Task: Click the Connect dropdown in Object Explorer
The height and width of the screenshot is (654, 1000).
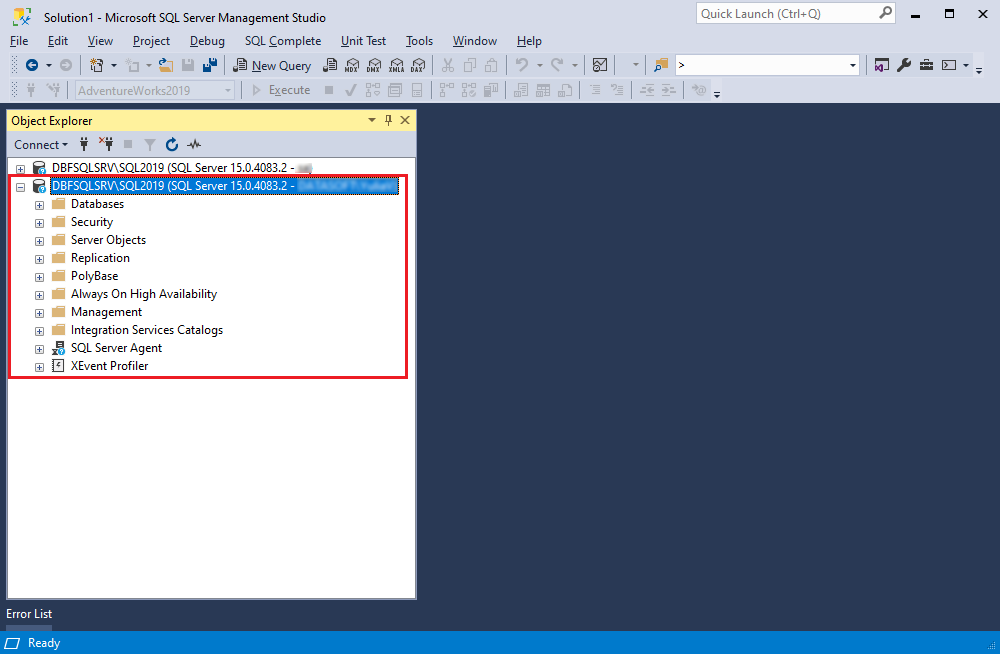Action: coord(41,145)
